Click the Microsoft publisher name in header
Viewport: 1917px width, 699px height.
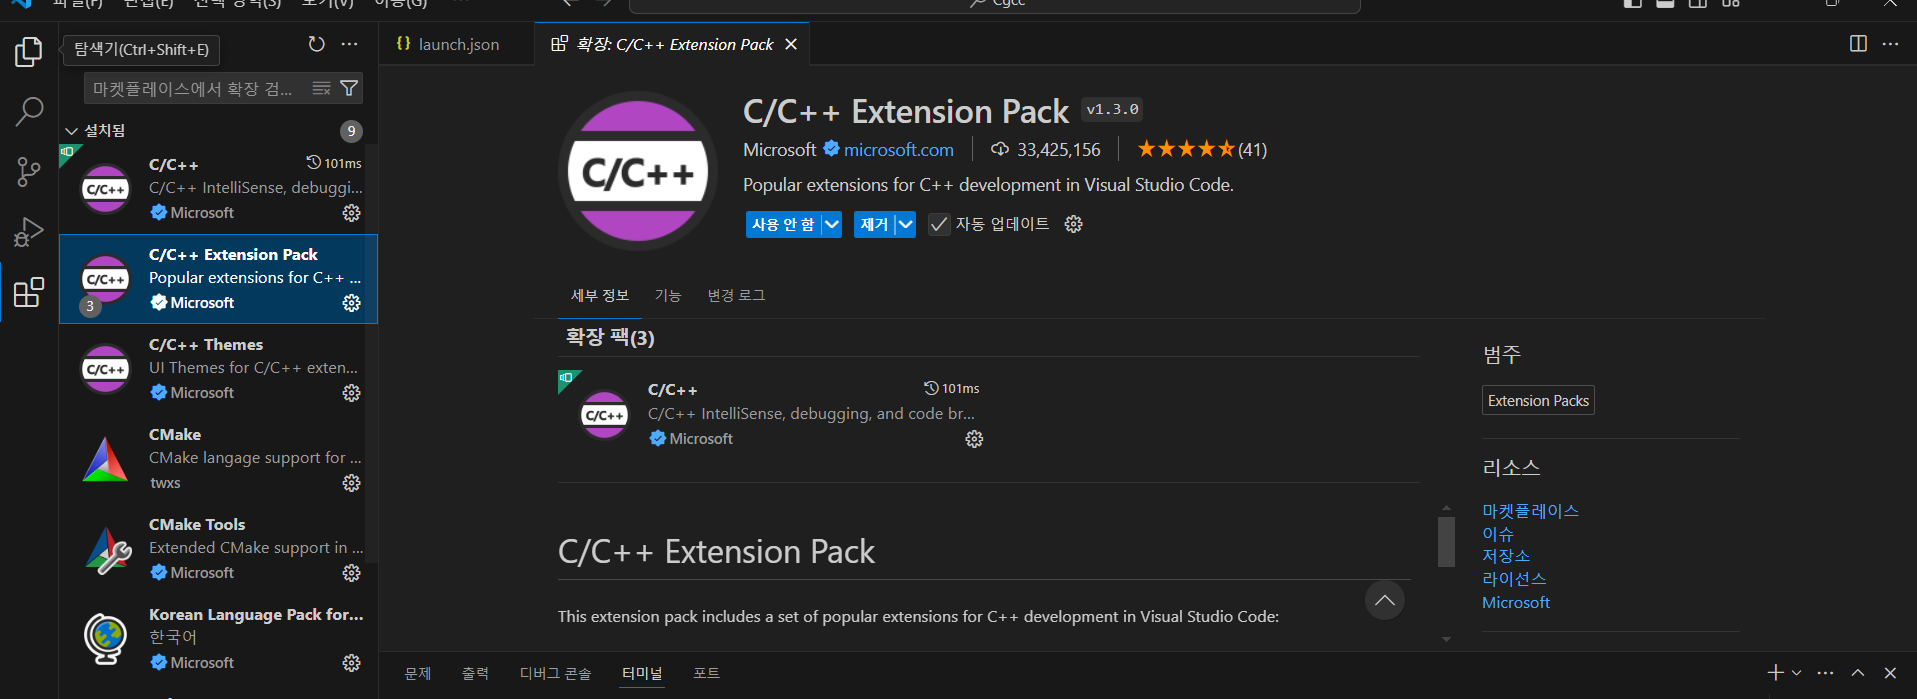point(780,149)
